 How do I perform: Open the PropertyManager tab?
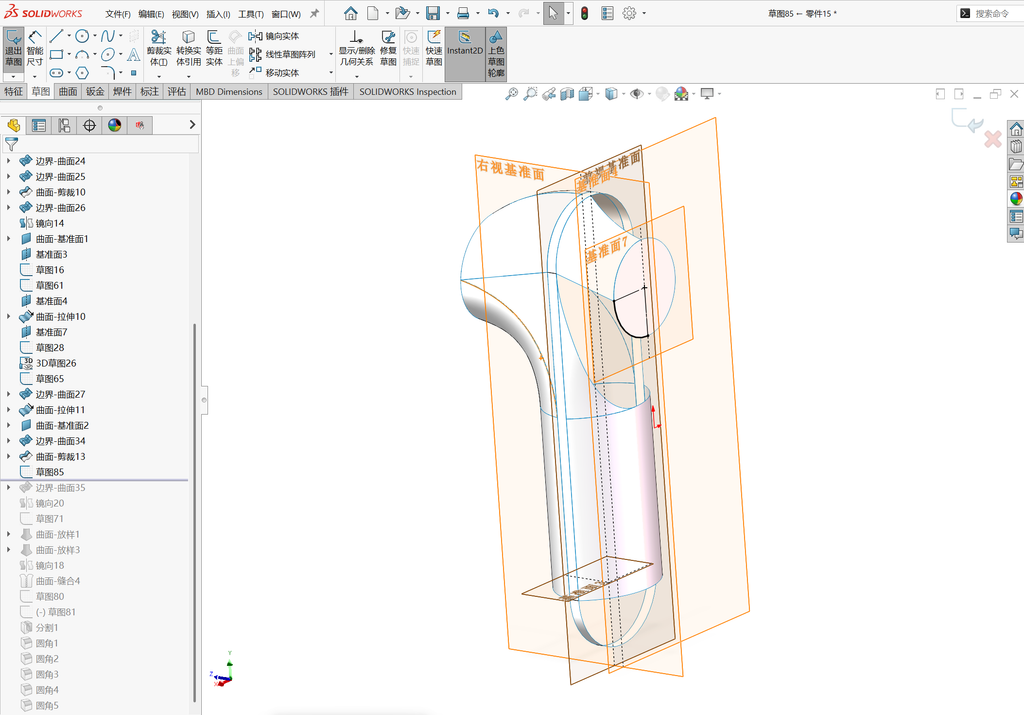tap(39, 125)
